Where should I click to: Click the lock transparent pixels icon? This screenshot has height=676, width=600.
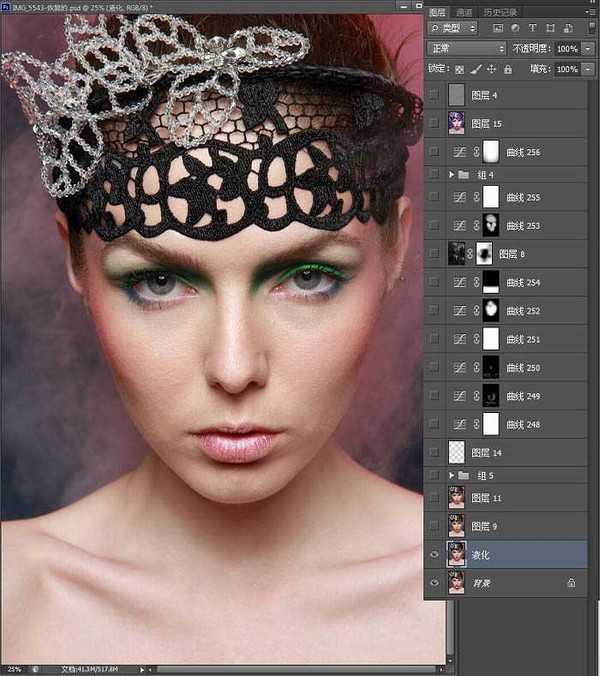pos(460,69)
